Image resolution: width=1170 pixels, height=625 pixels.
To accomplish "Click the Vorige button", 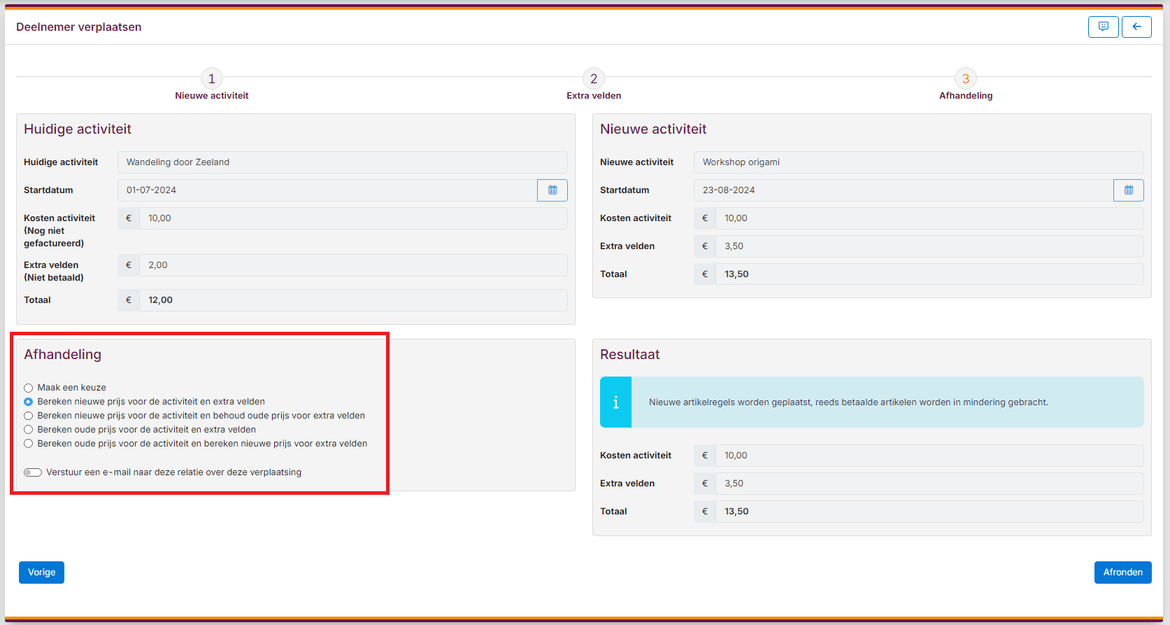I will (41, 572).
